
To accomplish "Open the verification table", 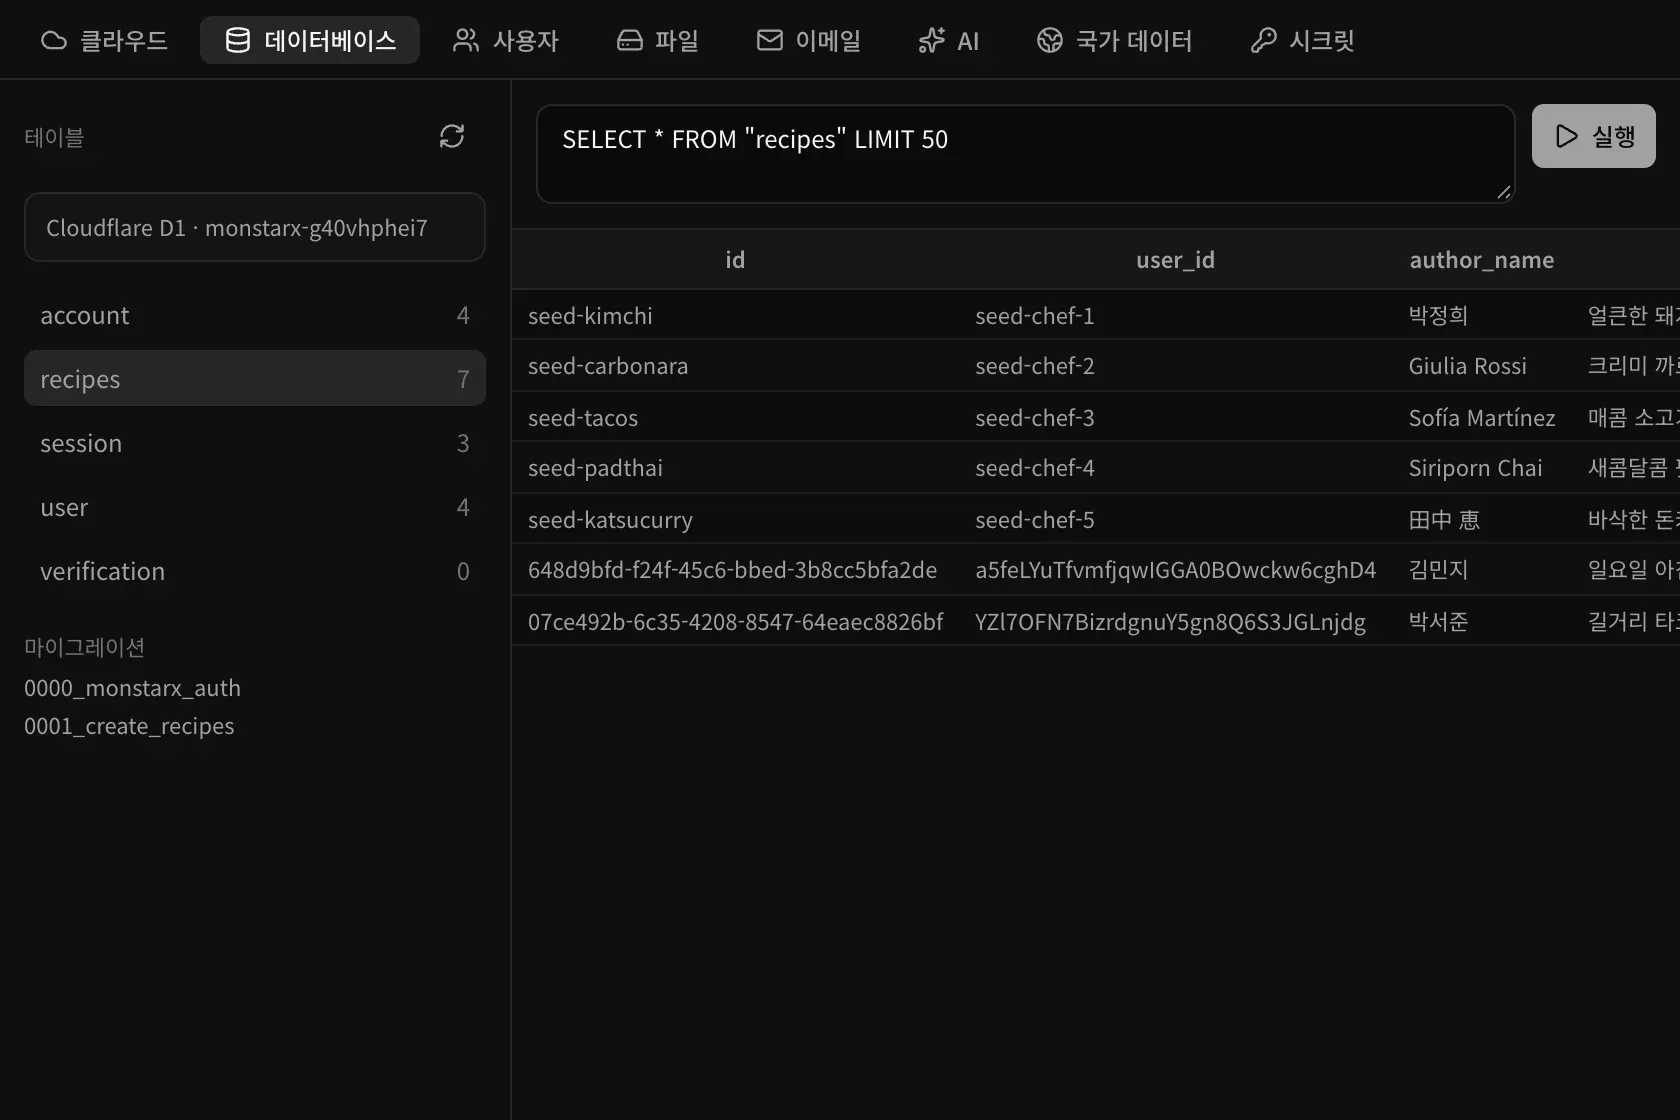I will 255,571.
